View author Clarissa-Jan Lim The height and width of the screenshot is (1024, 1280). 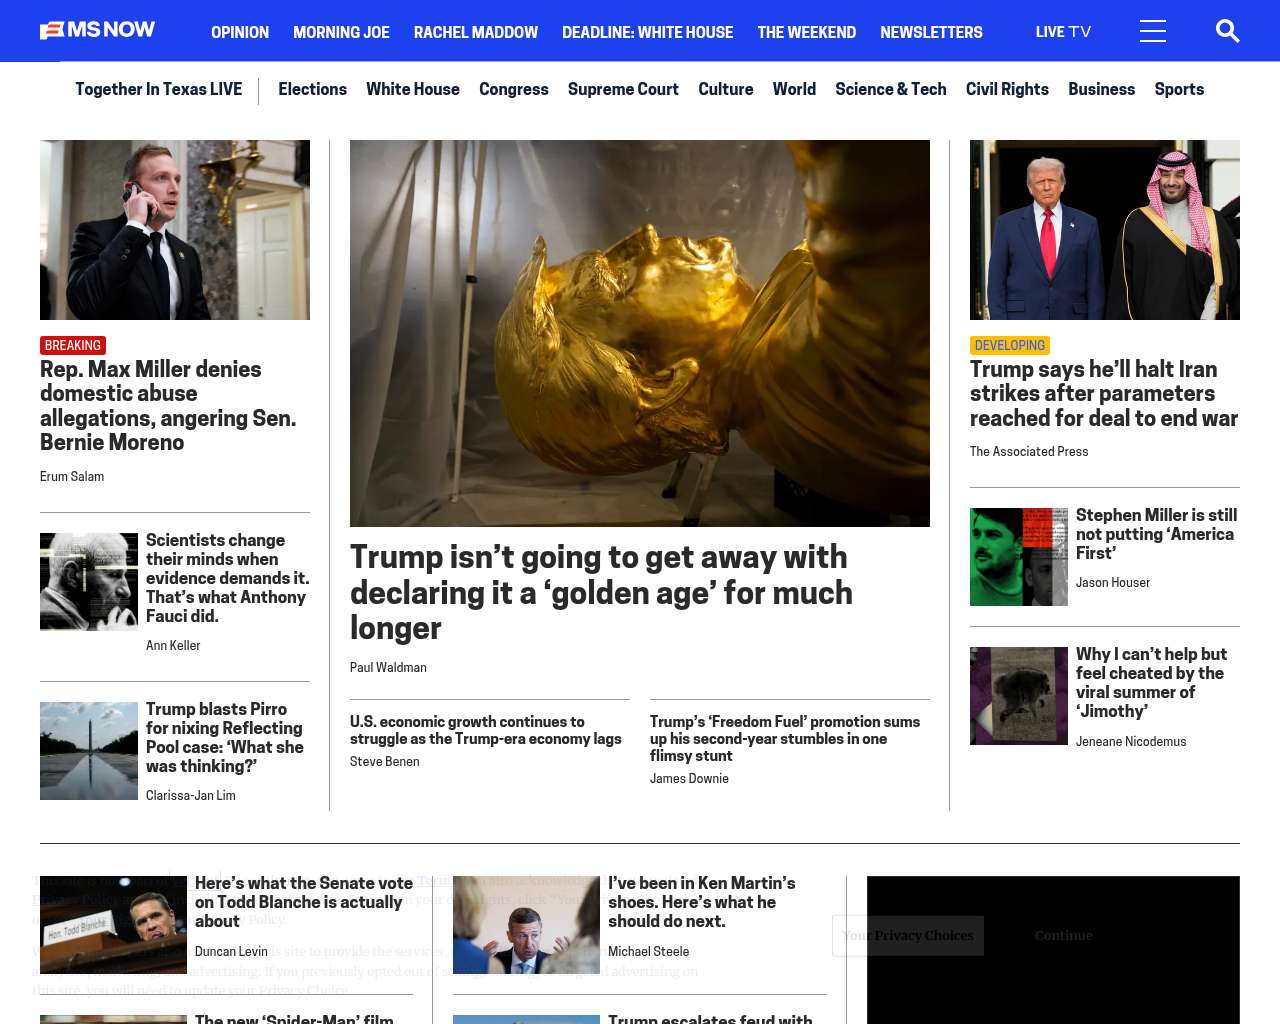click(x=191, y=796)
